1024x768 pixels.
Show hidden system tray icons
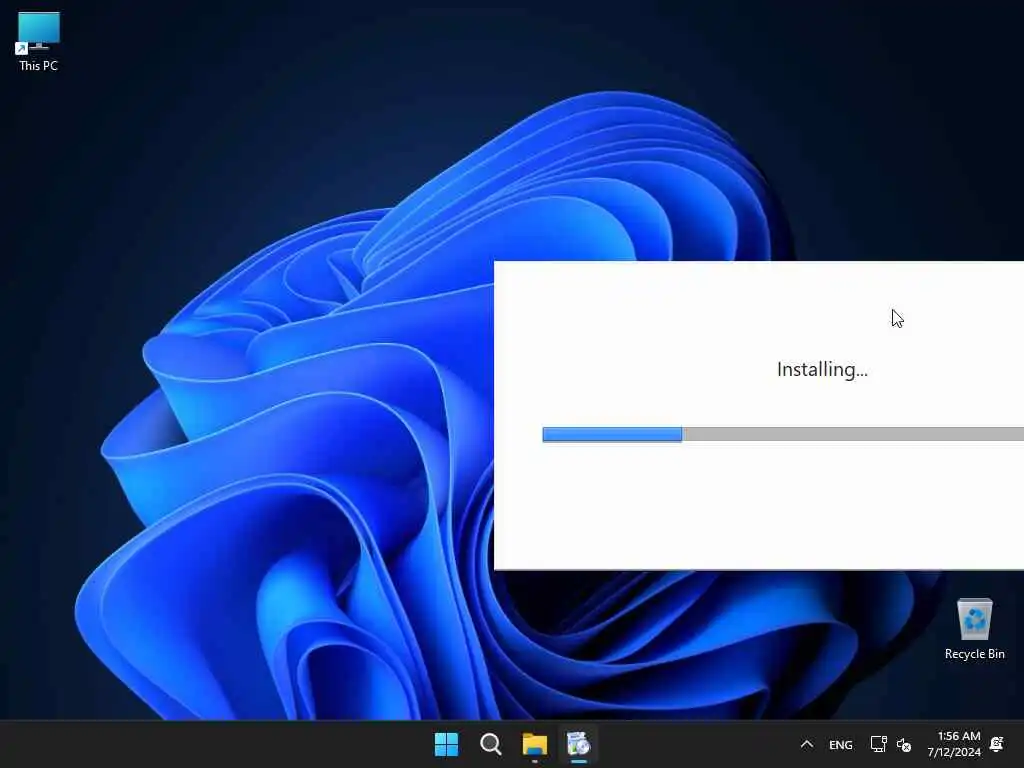pyautogui.click(x=807, y=744)
